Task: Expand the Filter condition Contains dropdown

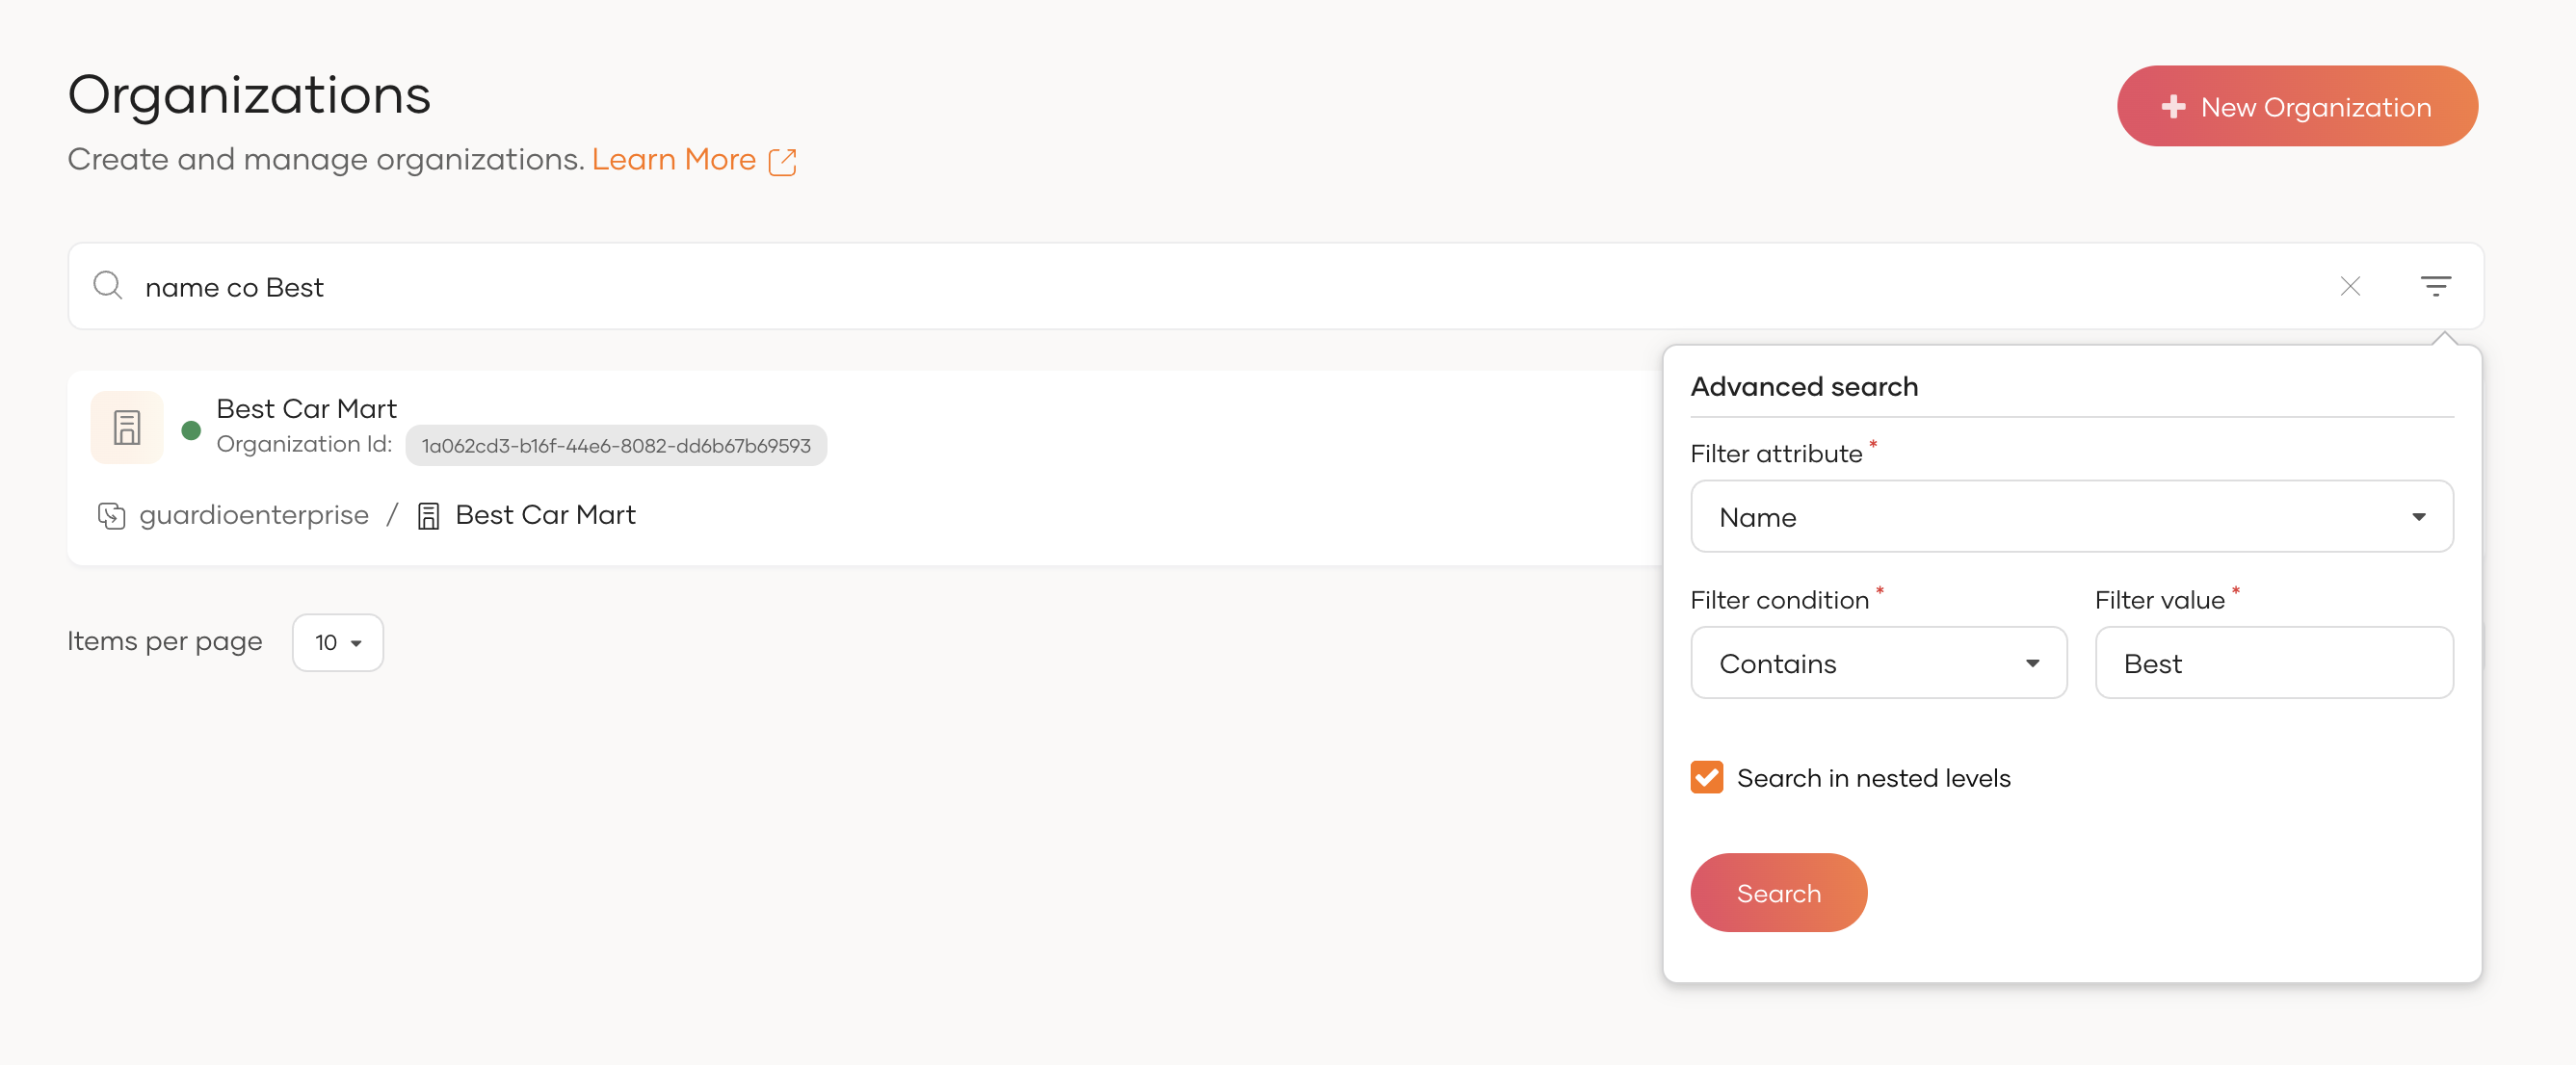Action: pos(1877,663)
